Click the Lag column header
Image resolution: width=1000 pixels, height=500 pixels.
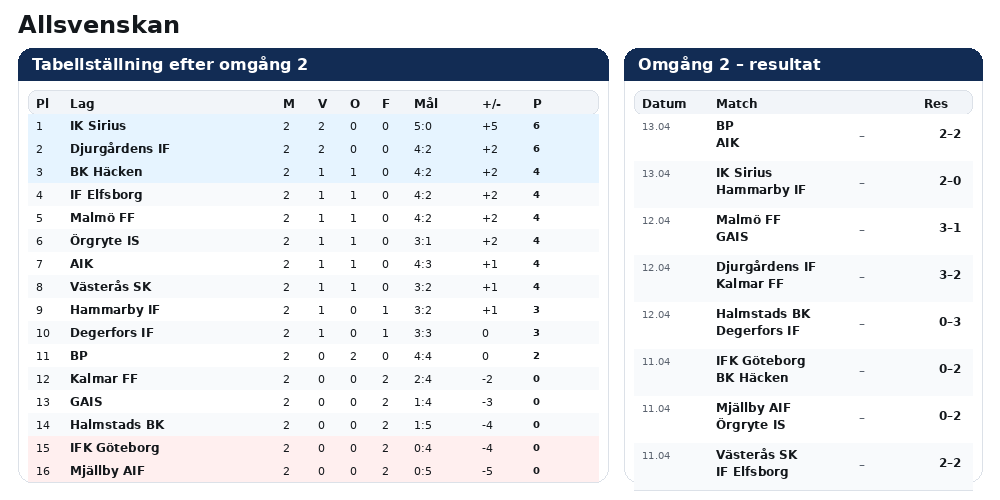pos(82,104)
